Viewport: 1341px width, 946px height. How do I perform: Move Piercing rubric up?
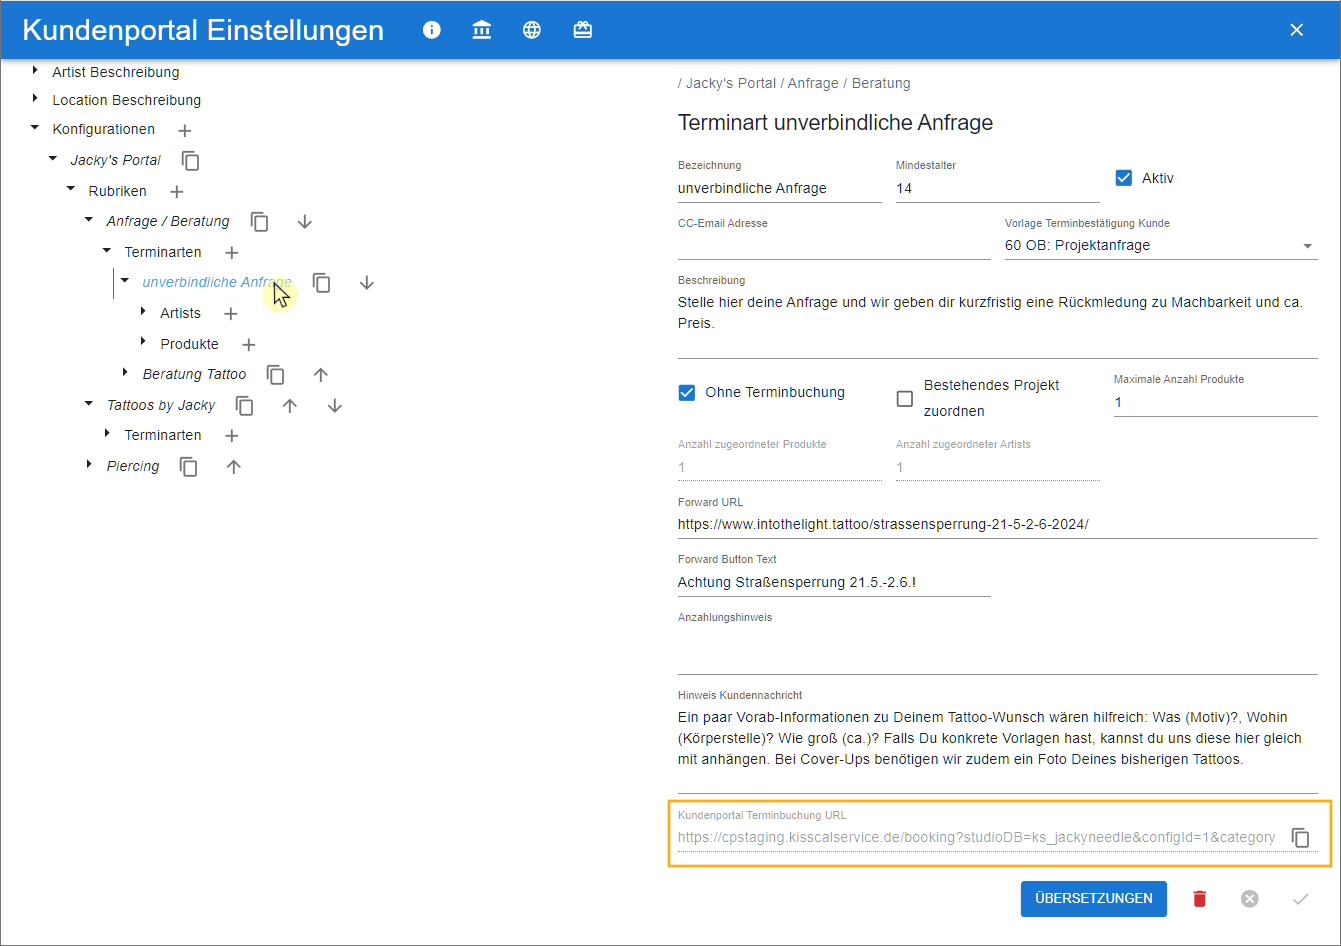tap(234, 467)
